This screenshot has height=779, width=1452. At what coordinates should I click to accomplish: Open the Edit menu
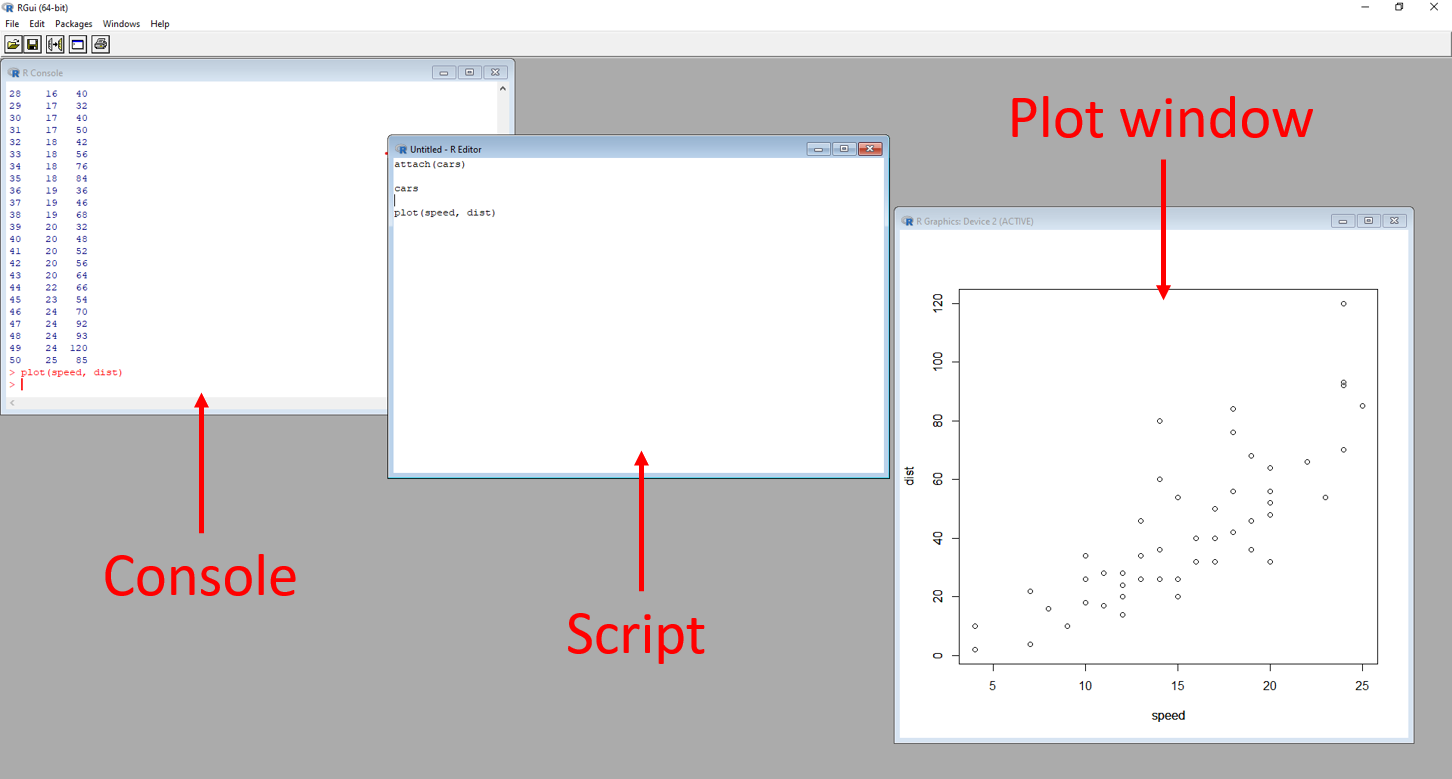37,24
